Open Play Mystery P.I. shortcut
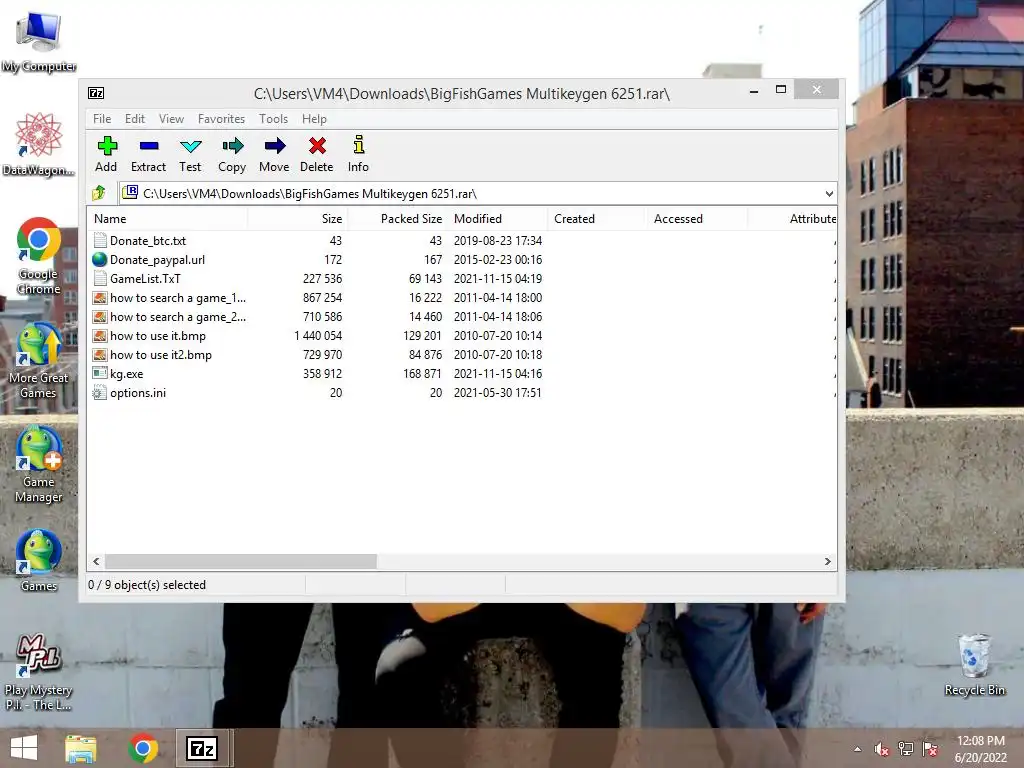 coord(39,673)
